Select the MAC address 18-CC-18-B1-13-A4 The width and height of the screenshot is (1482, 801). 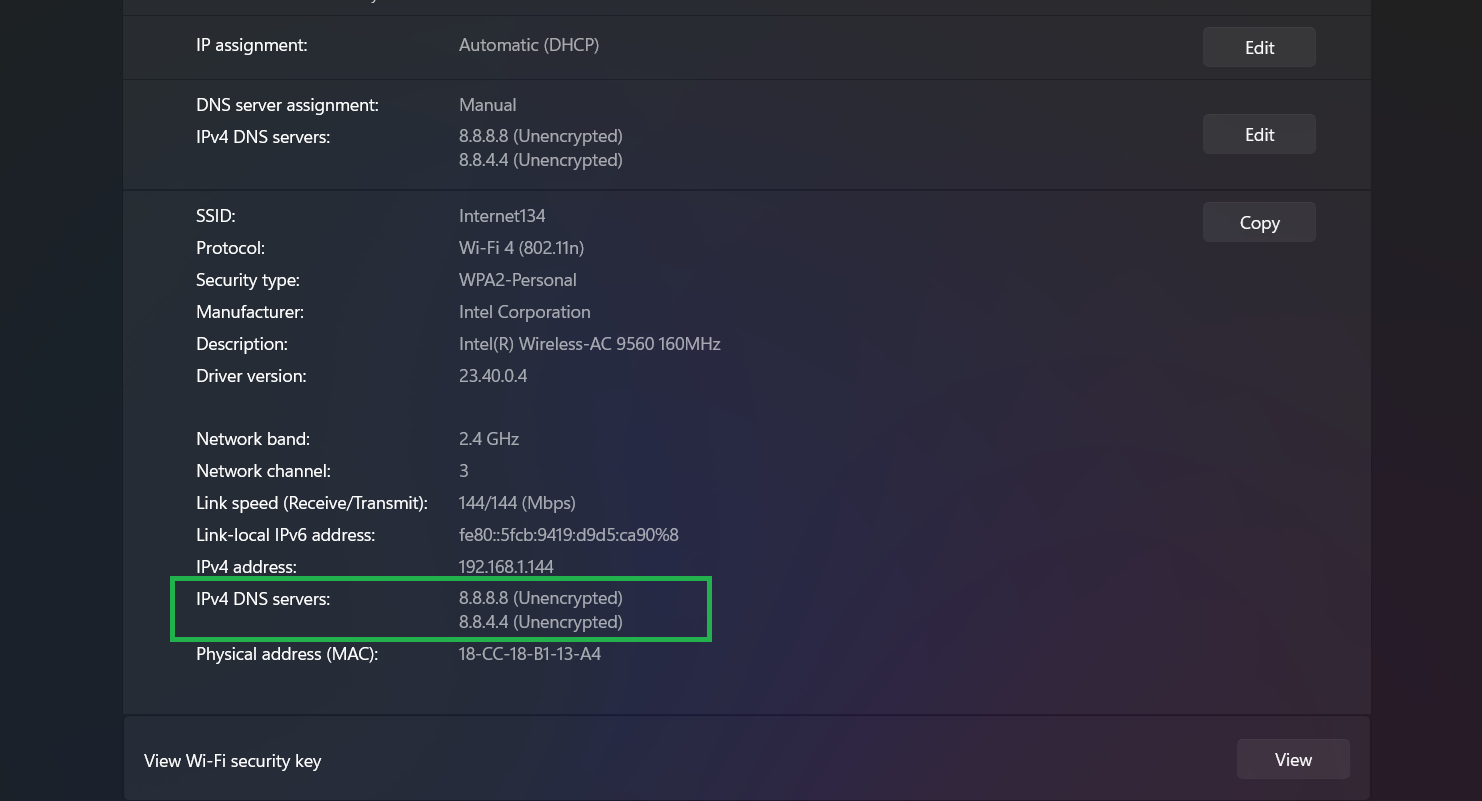click(x=530, y=654)
